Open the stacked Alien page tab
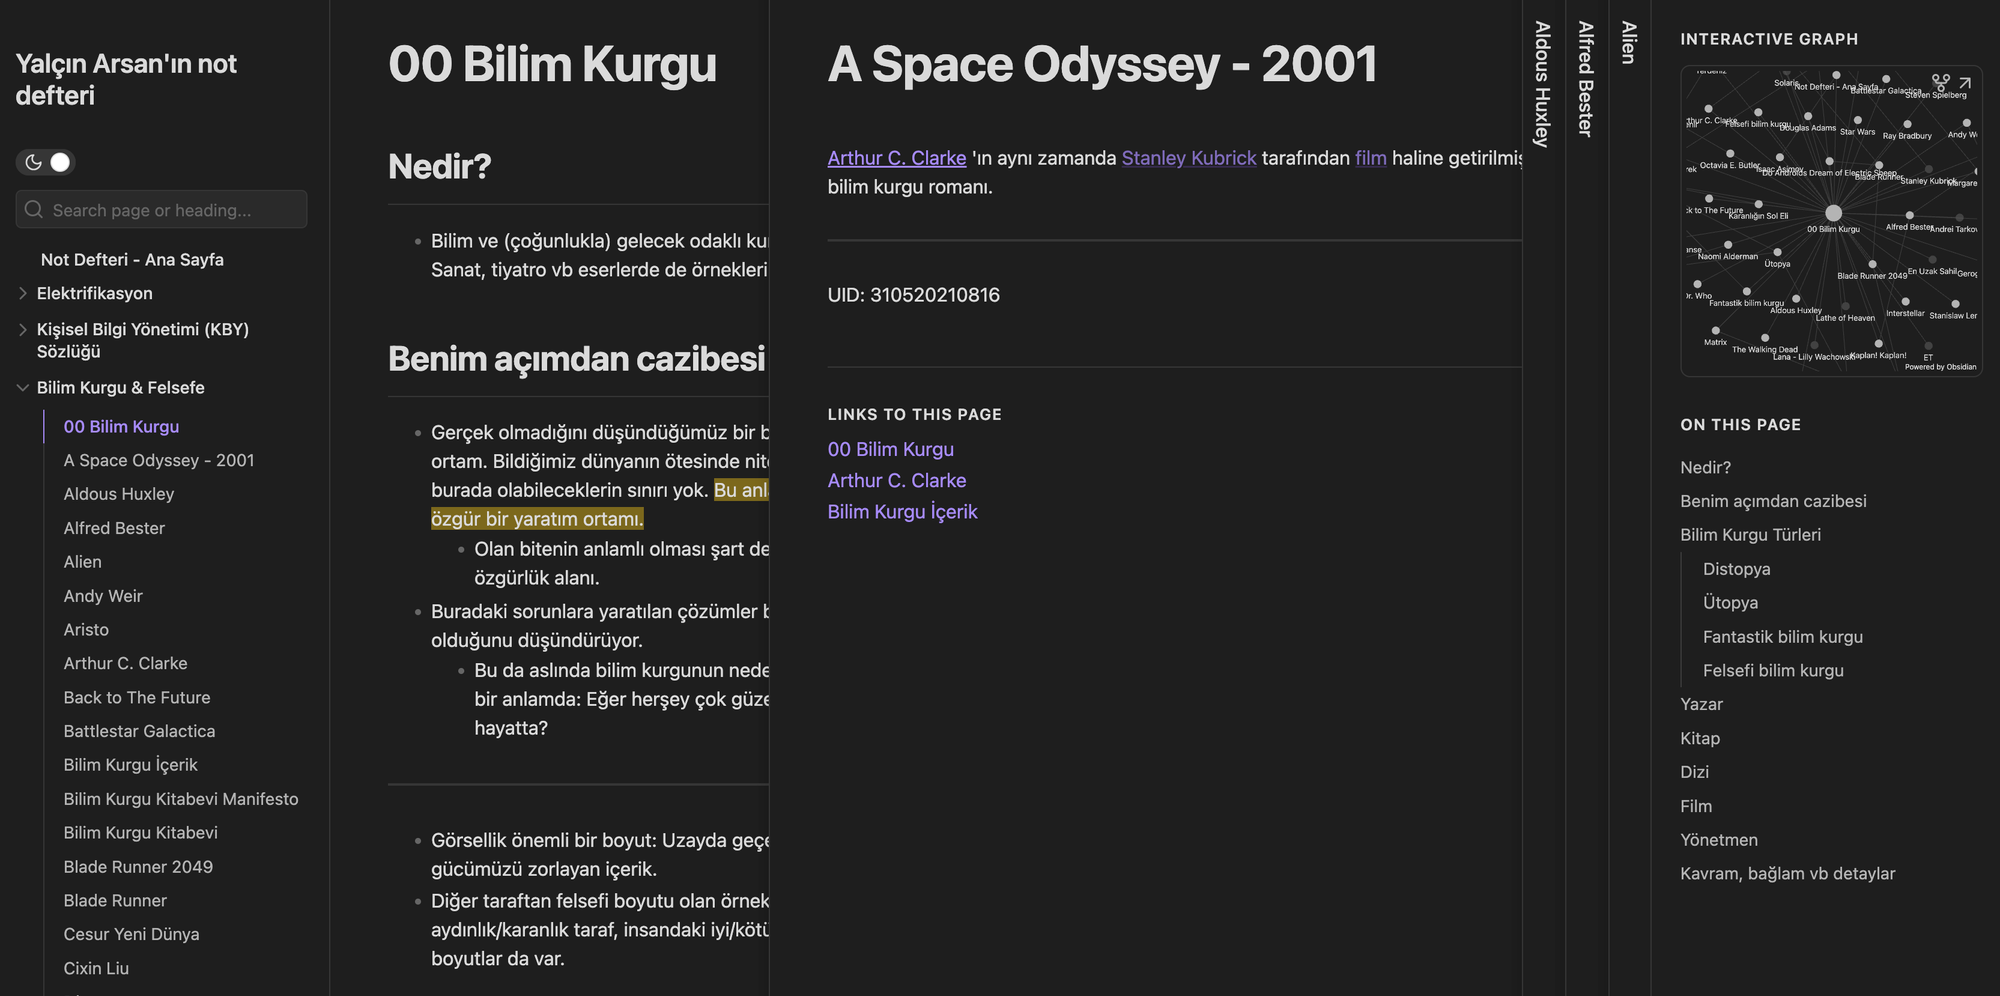 [x=1628, y=43]
